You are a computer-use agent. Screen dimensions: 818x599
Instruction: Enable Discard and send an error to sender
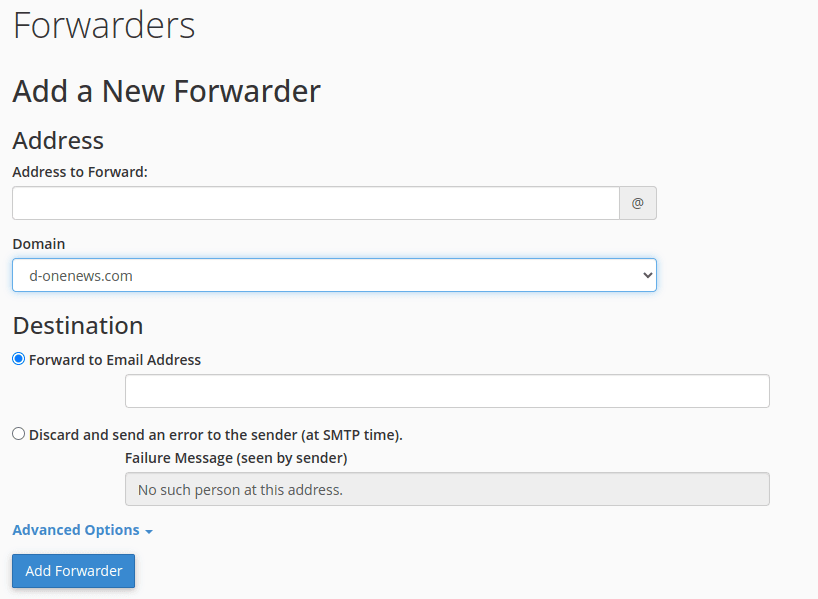click(17, 433)
